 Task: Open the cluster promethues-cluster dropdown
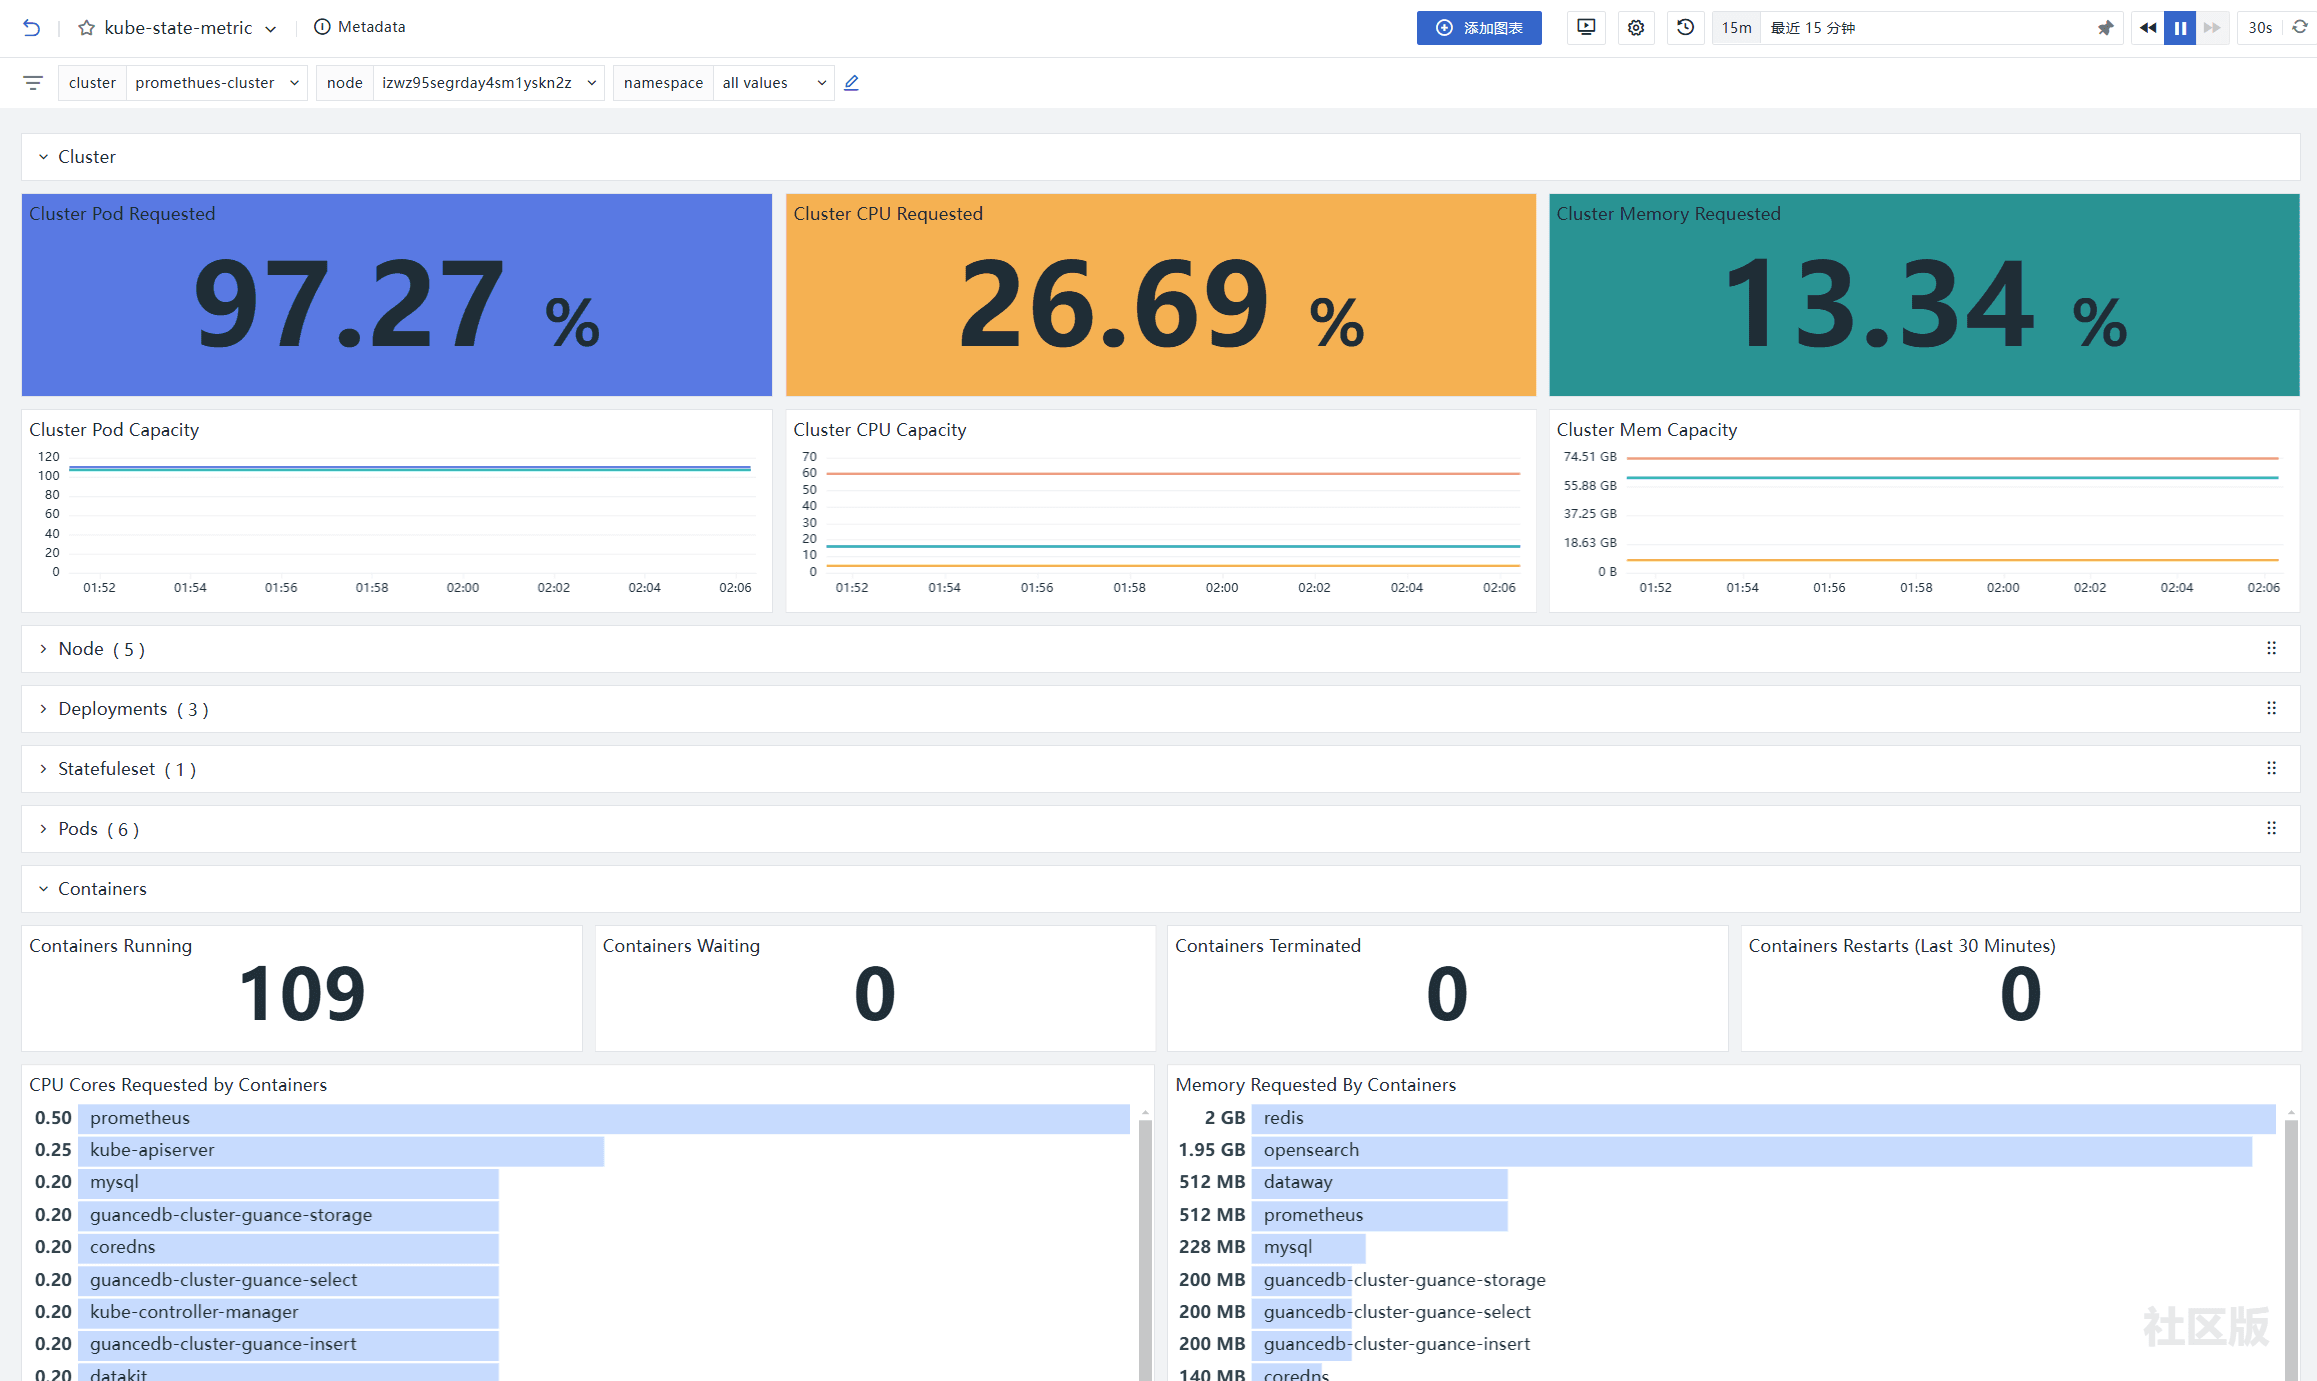tap(216, 83)
